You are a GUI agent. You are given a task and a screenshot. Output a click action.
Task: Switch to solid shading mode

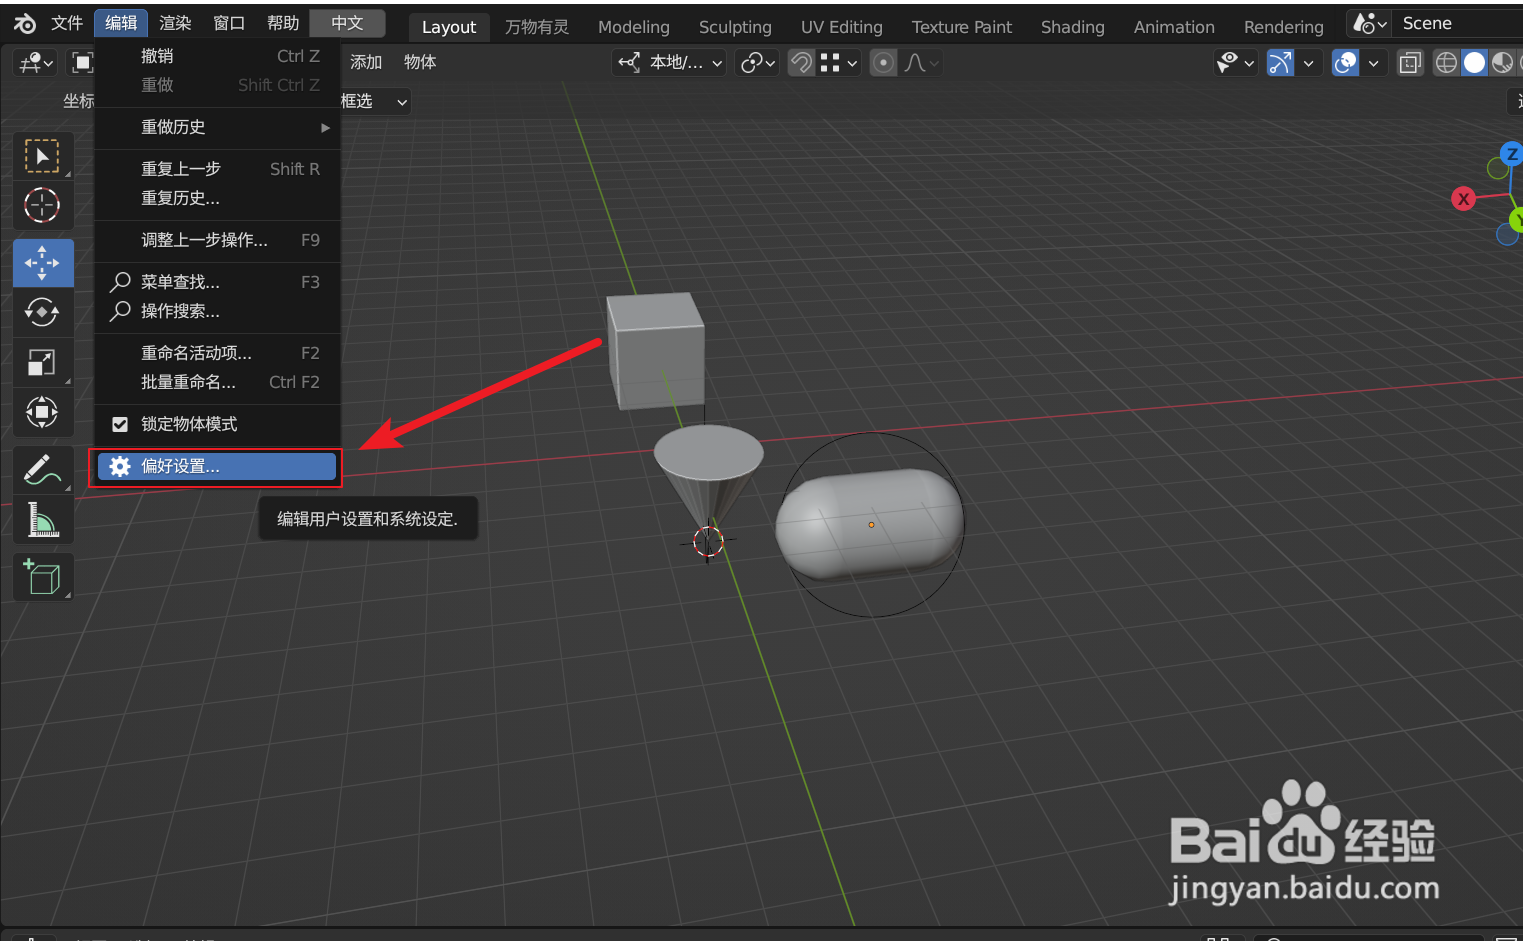click(x=1474, y=63)
